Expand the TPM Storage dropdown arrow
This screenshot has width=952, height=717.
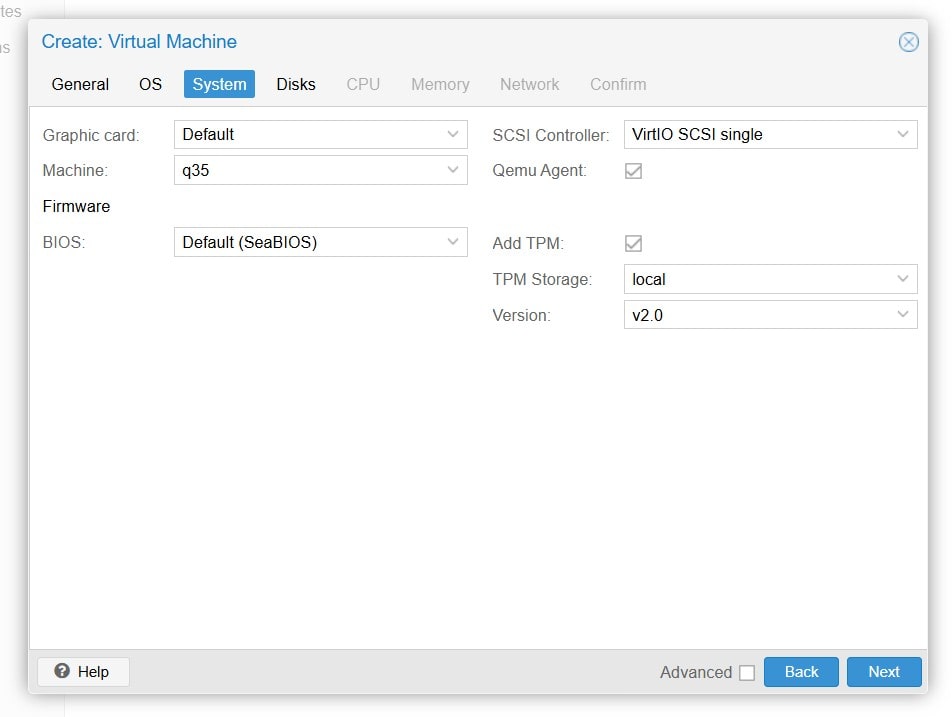(903, 279)
